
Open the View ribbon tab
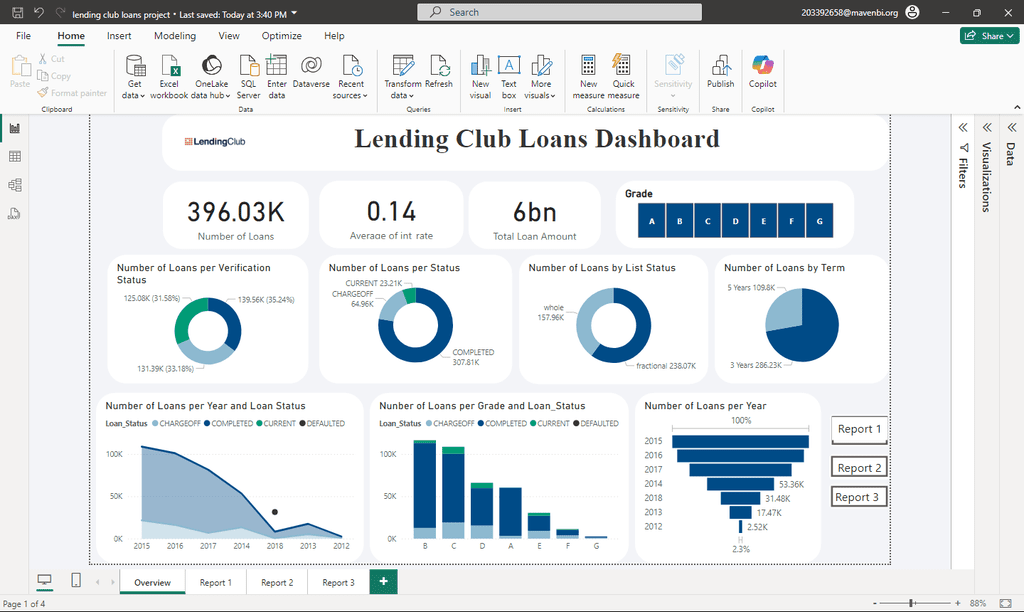pyautogui.click(x=229, y=36)
